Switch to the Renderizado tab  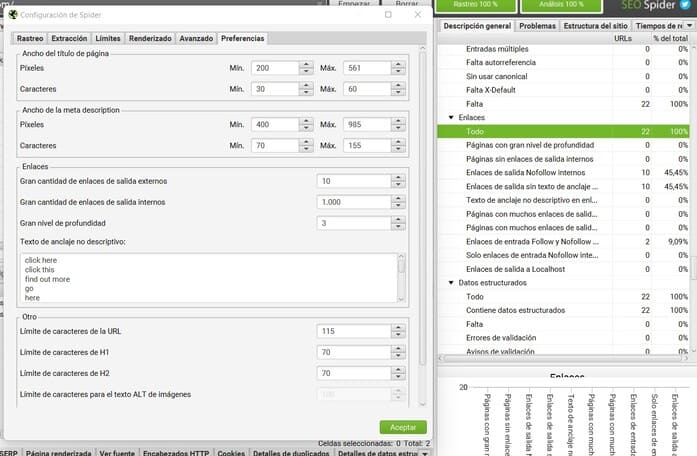point(150,39)
